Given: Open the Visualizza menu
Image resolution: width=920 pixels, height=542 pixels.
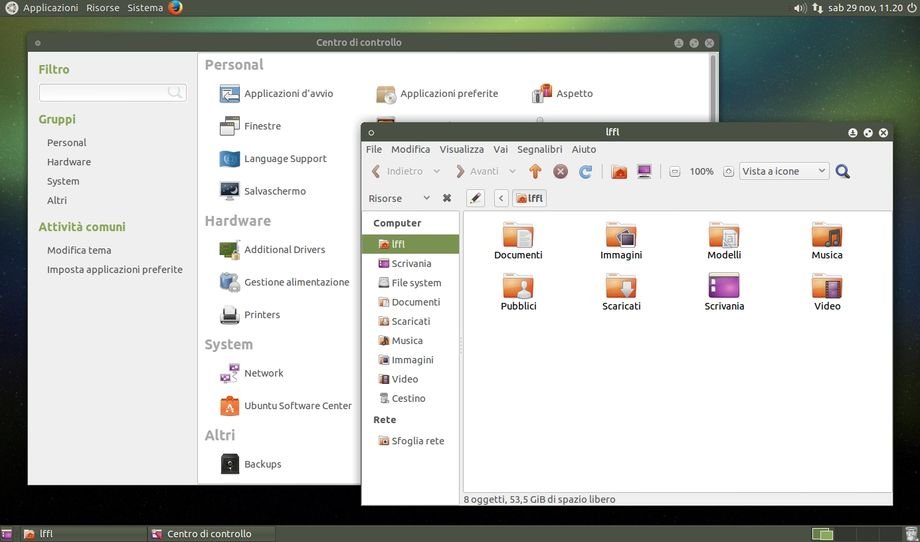Looking at the screenshot, I should [x=461, y=149].
